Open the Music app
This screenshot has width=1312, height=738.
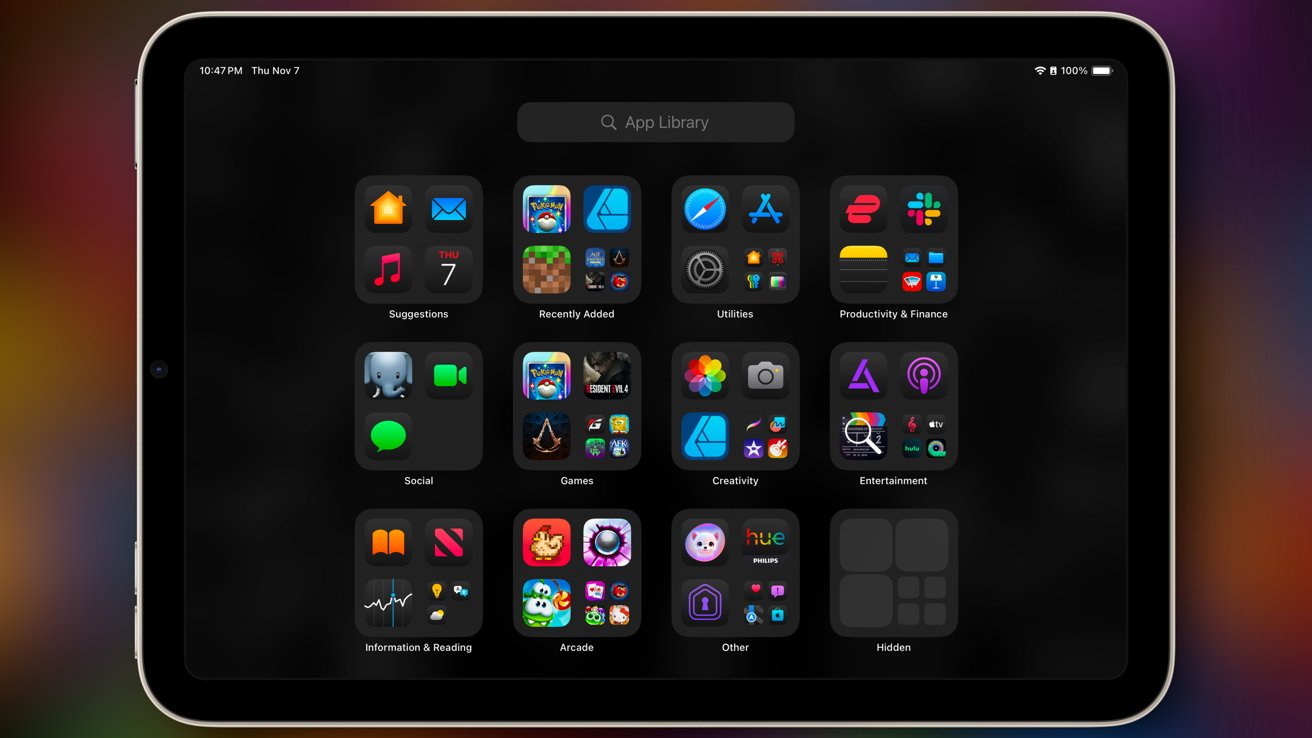click(388, 270)
